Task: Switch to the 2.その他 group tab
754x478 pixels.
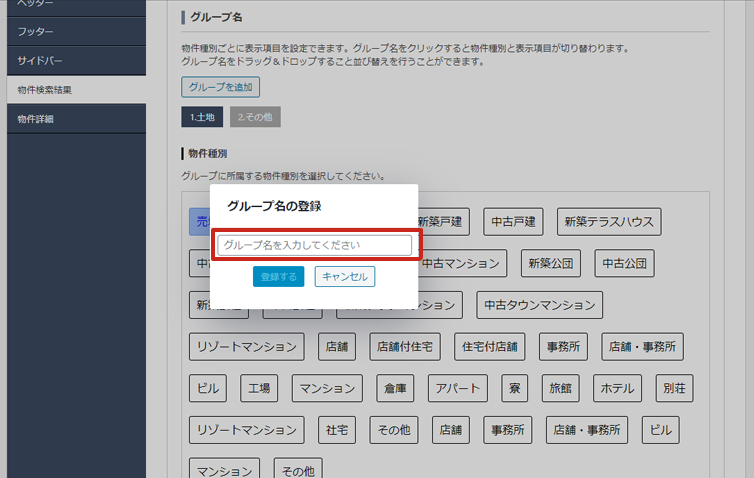Action: (x=255, y=117)
